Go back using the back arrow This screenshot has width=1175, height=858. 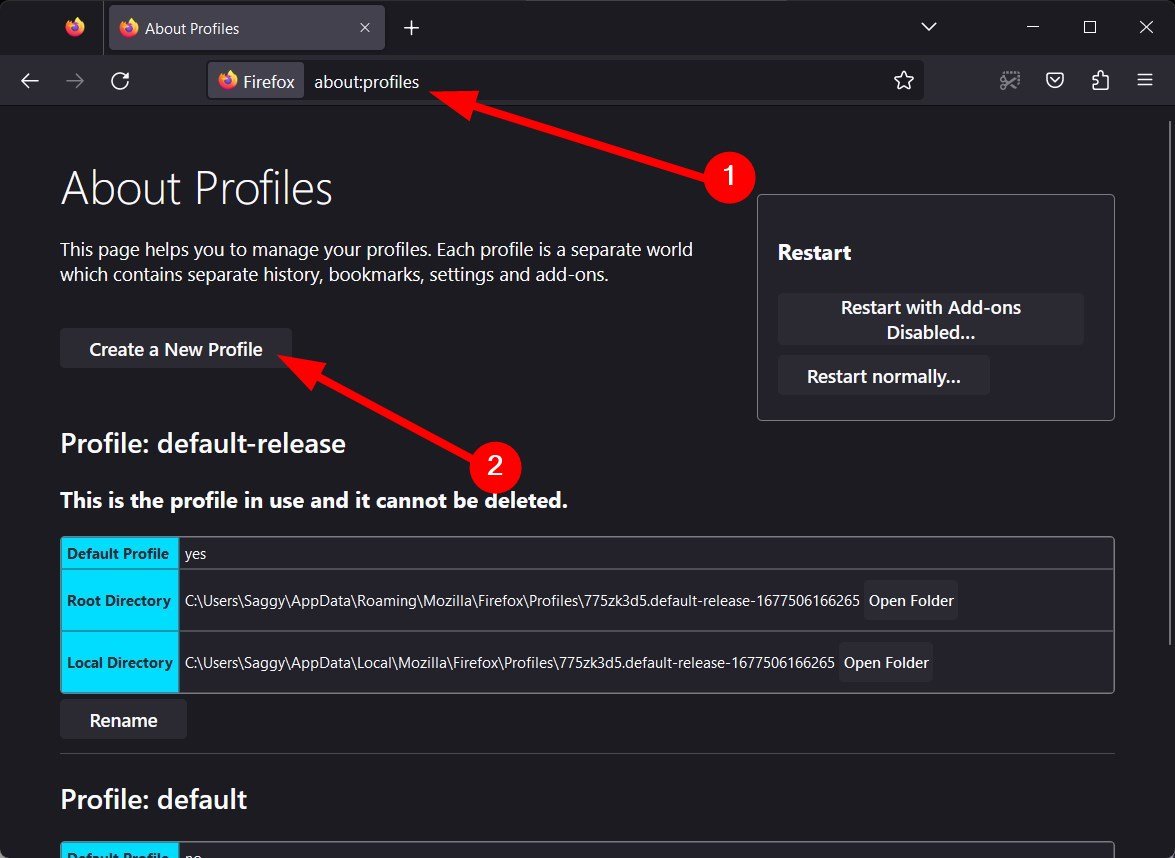coord(30,81)
